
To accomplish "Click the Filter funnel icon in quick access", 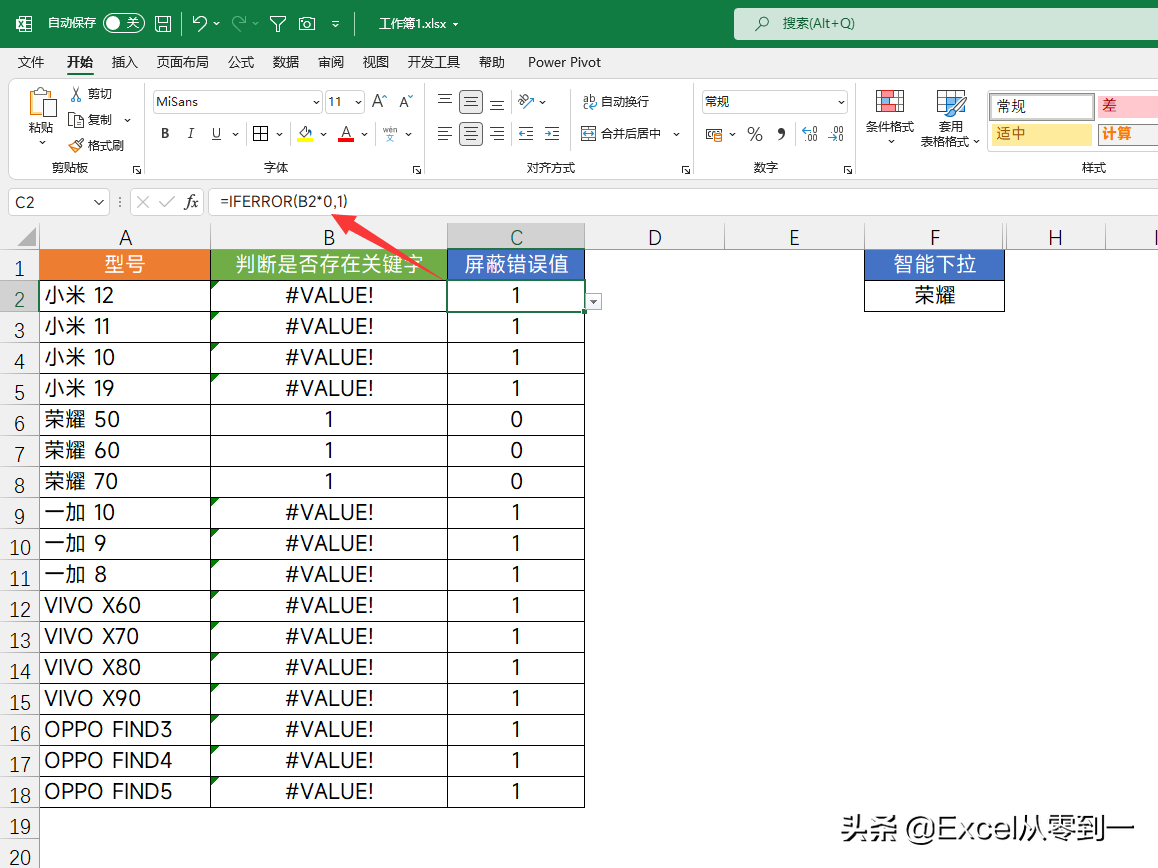I will (278, 24).
